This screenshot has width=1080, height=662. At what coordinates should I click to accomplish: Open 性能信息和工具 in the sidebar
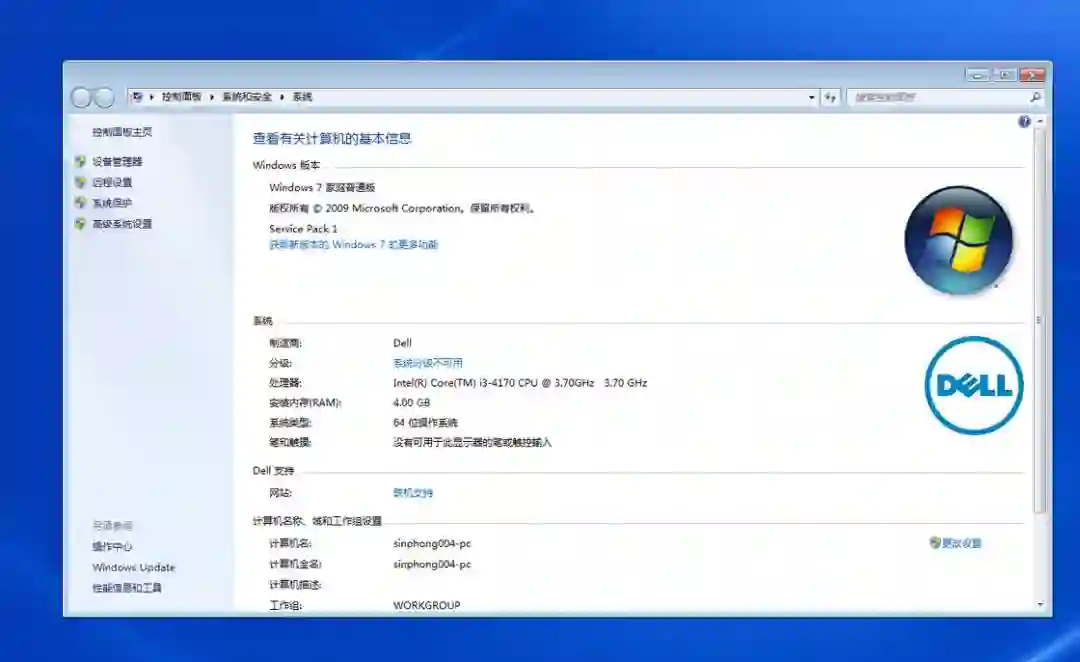point(127,588)
